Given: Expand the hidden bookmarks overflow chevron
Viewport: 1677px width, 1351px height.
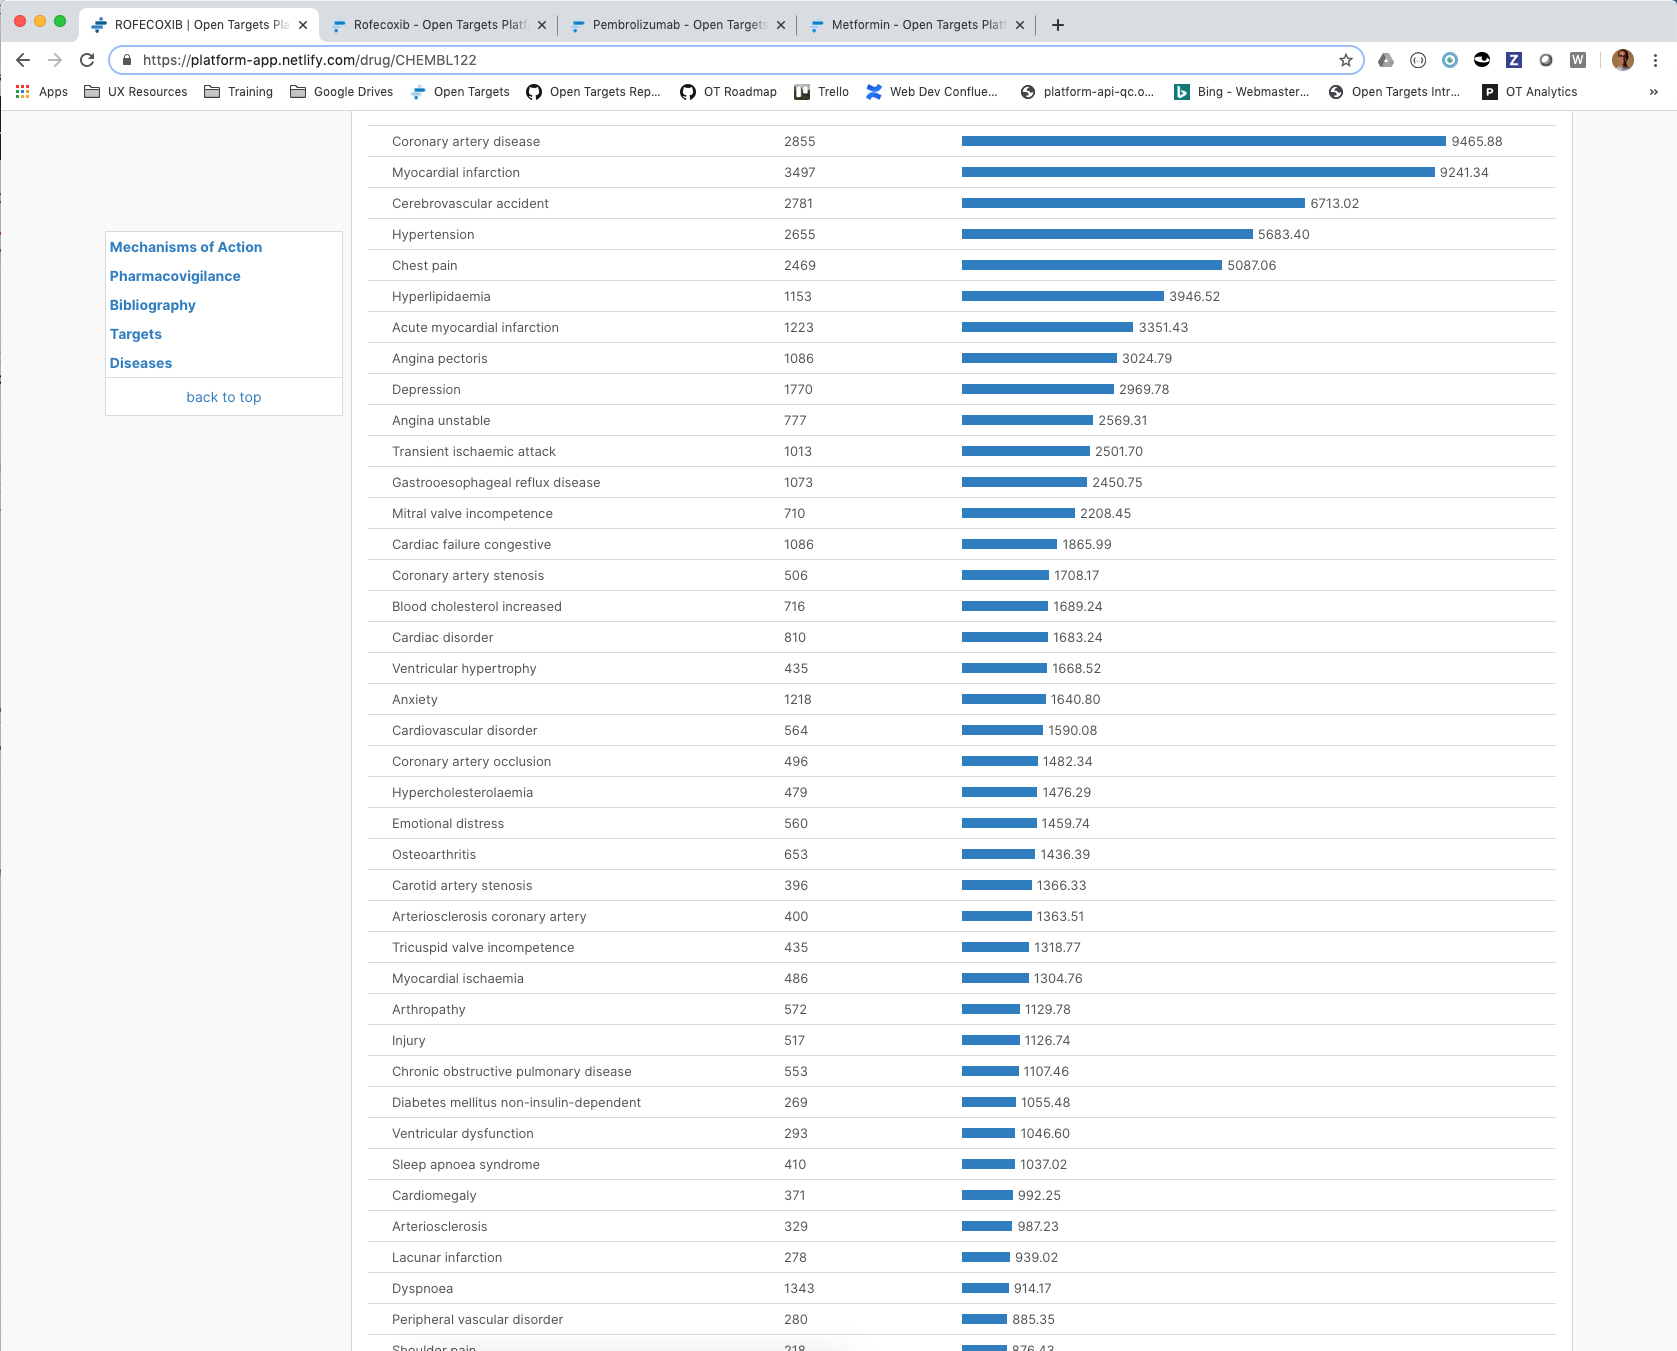Looking at the screenshot, I should (1649, 91).
